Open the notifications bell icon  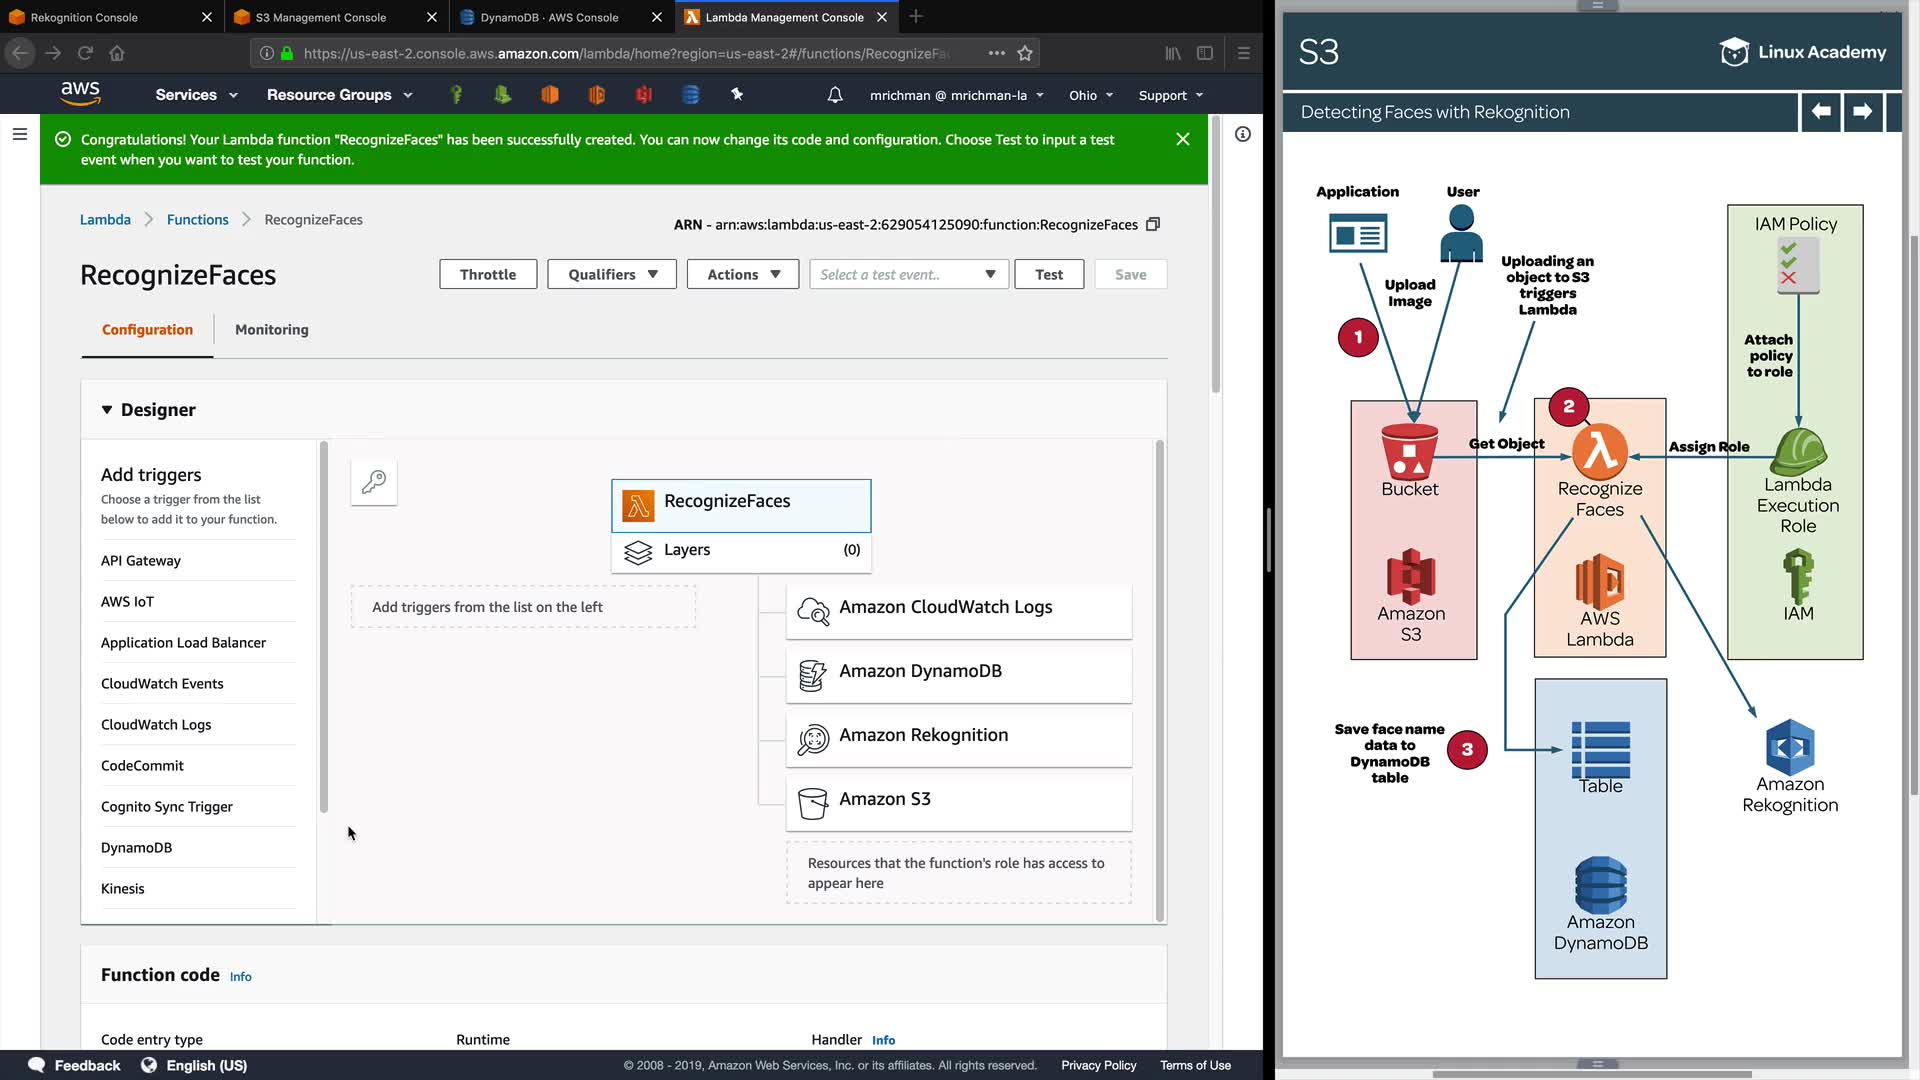pyautogui.click(x=835, y=95)
